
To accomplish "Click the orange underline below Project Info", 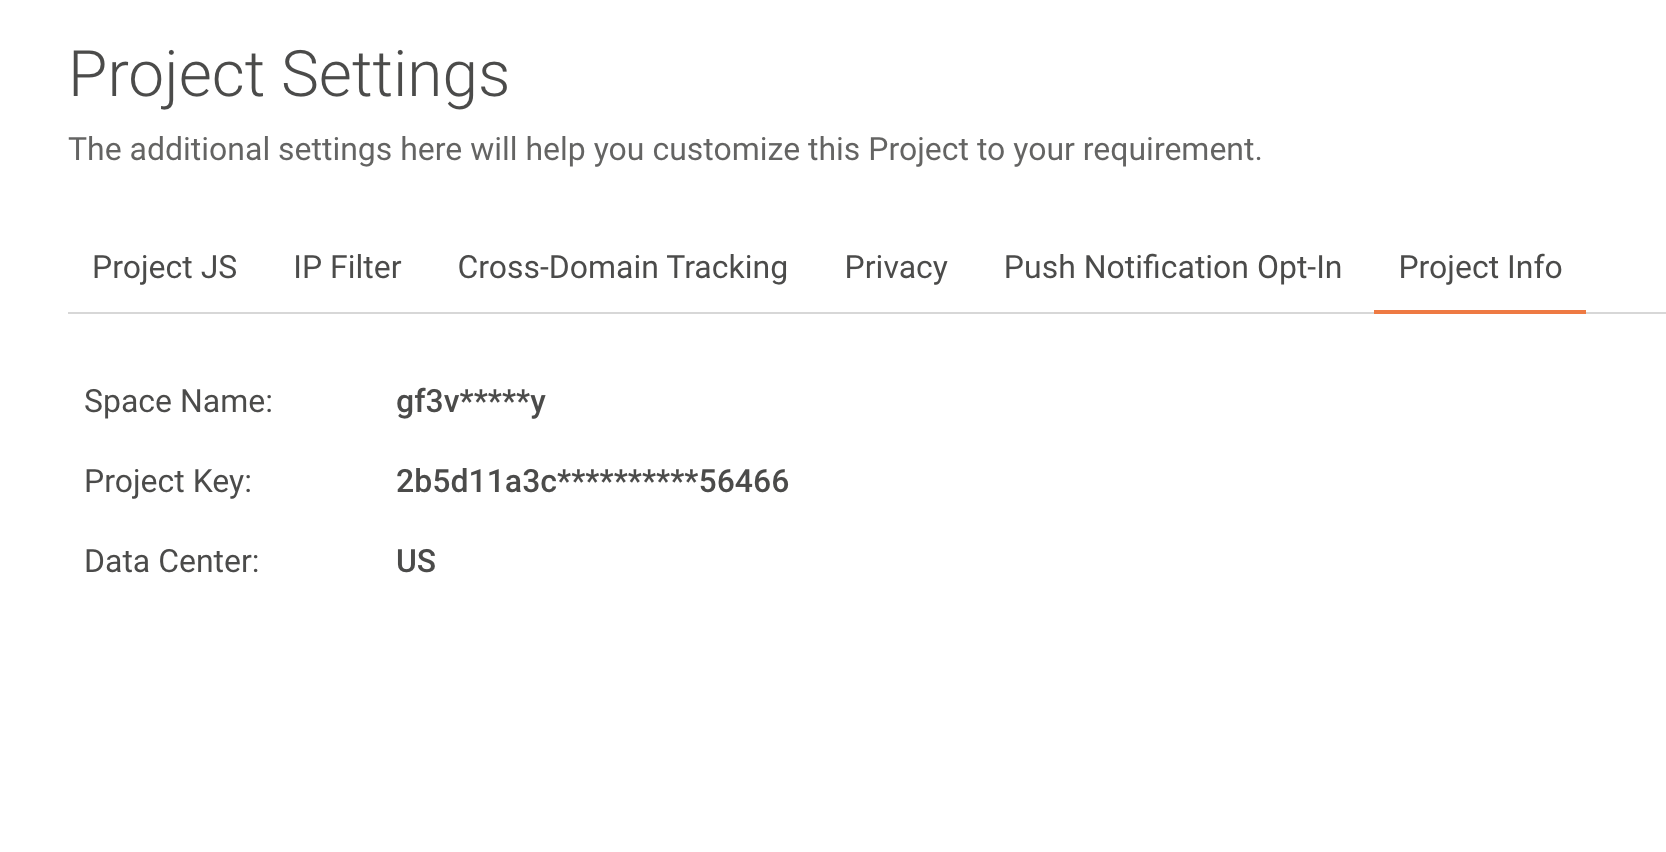I will [x=1481, y=312].
